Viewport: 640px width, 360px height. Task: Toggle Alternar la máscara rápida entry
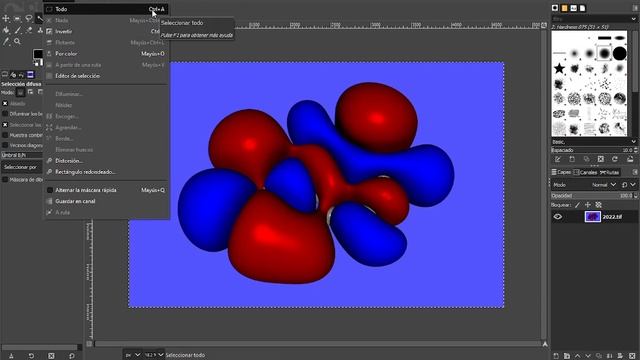tap(106, 190)
